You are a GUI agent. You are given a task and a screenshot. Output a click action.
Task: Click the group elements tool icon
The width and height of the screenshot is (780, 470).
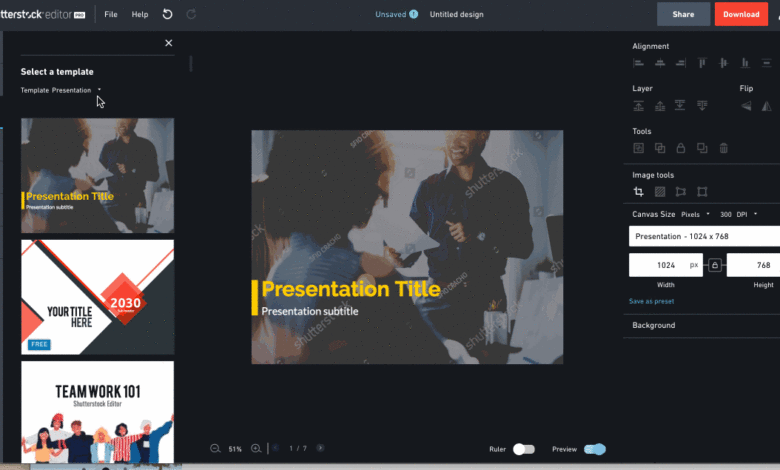pyautogui.click(x=660, y=148)
